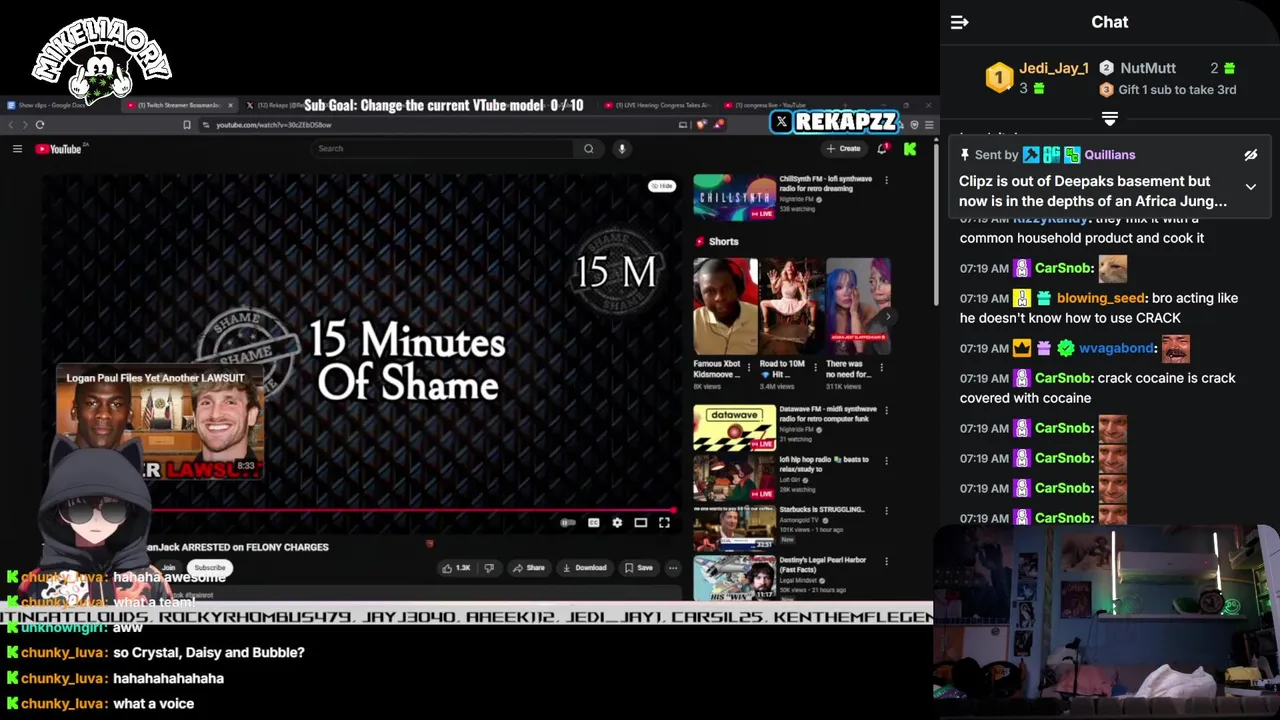Open the green K account avatar on YouTube

(x=910, y=149)
